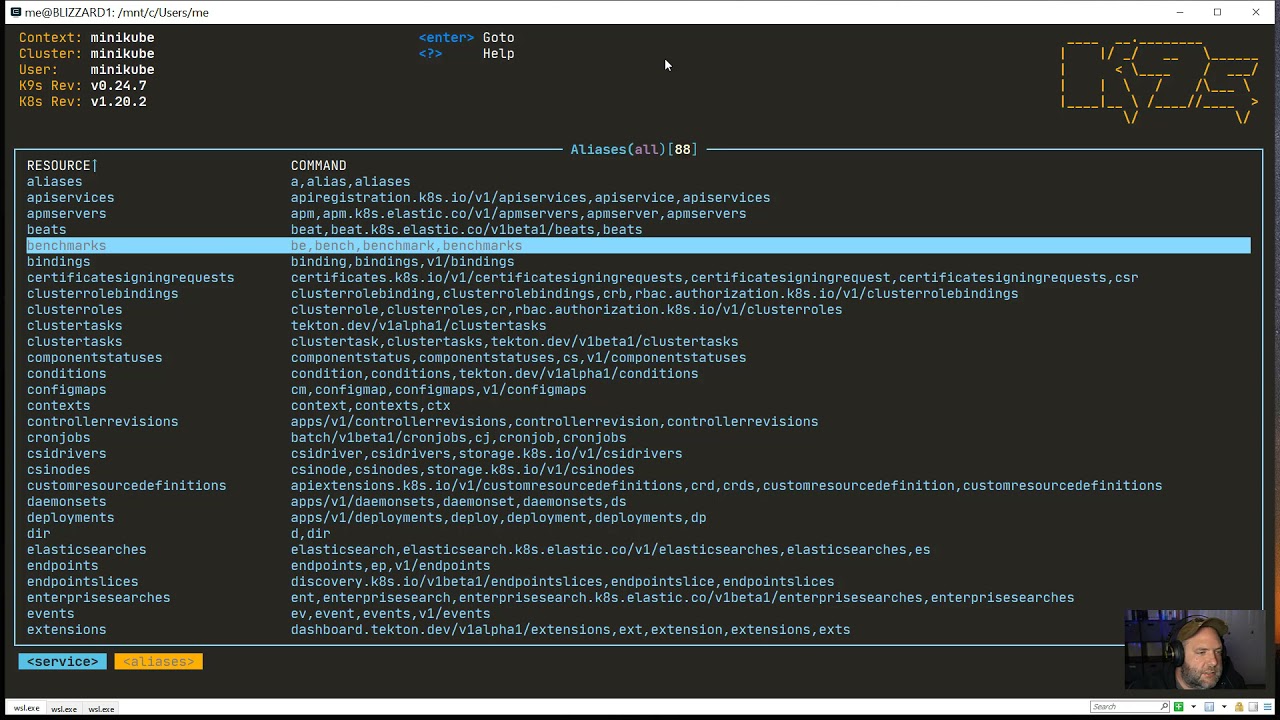Click the K8s Rev v1.20.2 line
Viewport: 1280px width, 720px height.
coord(83,101)
